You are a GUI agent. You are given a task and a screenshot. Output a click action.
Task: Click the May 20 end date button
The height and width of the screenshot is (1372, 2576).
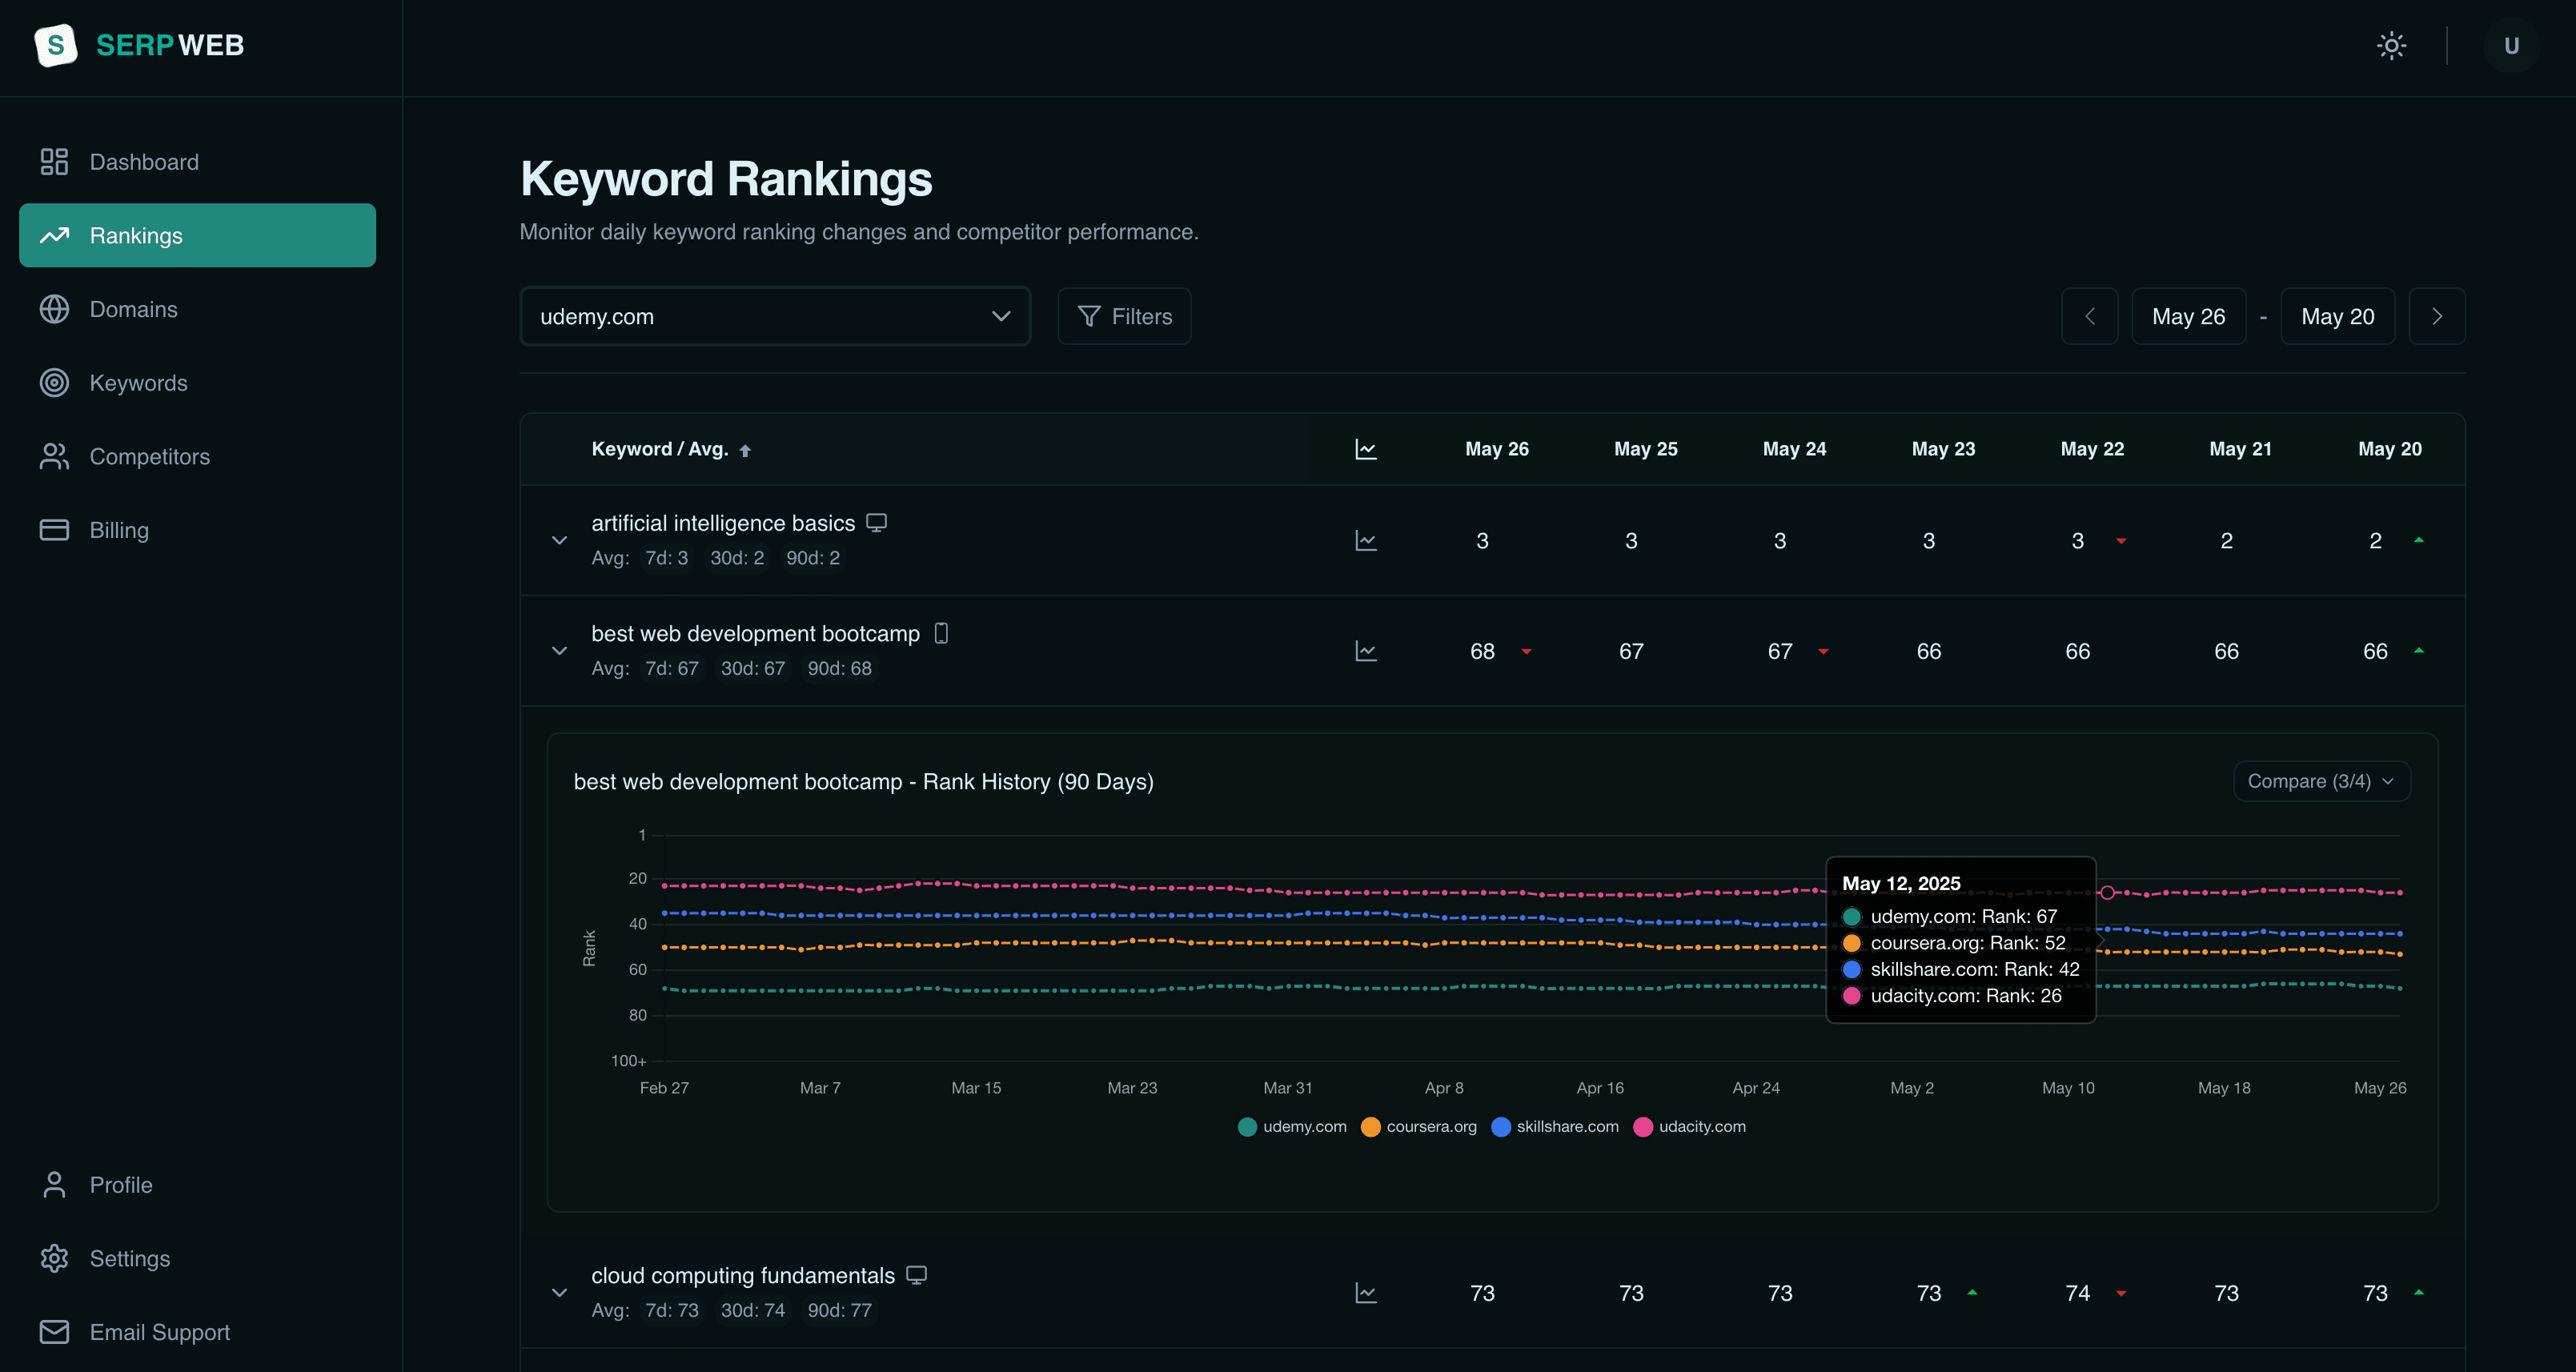tap(2337, 317)
